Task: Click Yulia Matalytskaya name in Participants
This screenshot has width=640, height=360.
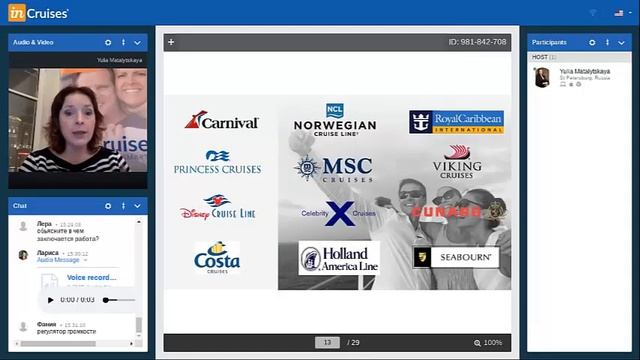Action: click(x=584, y=71)
